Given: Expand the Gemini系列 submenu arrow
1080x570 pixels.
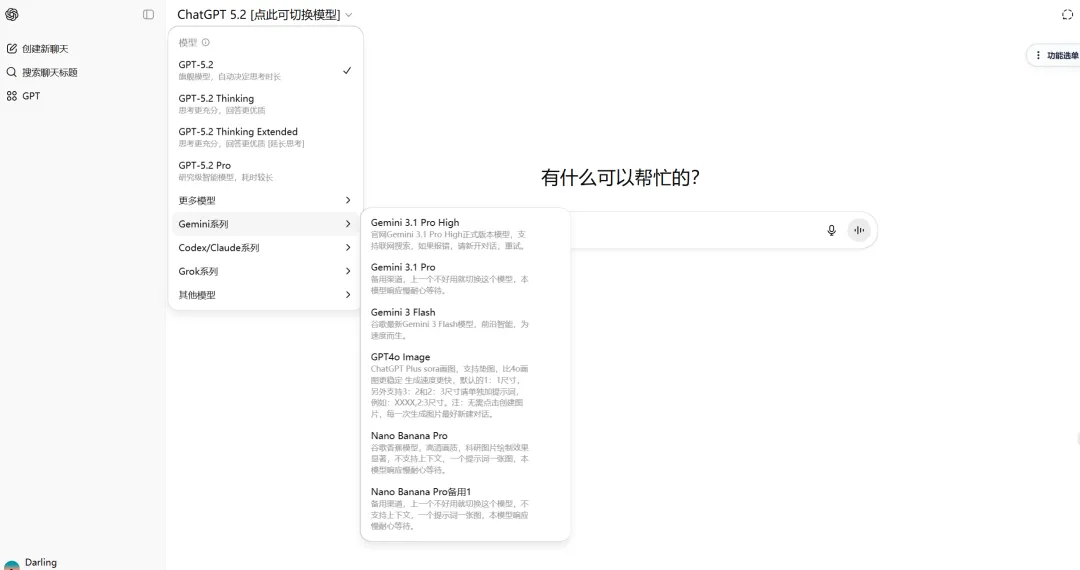Looking at the screenshot, I should tap(348, 224).
